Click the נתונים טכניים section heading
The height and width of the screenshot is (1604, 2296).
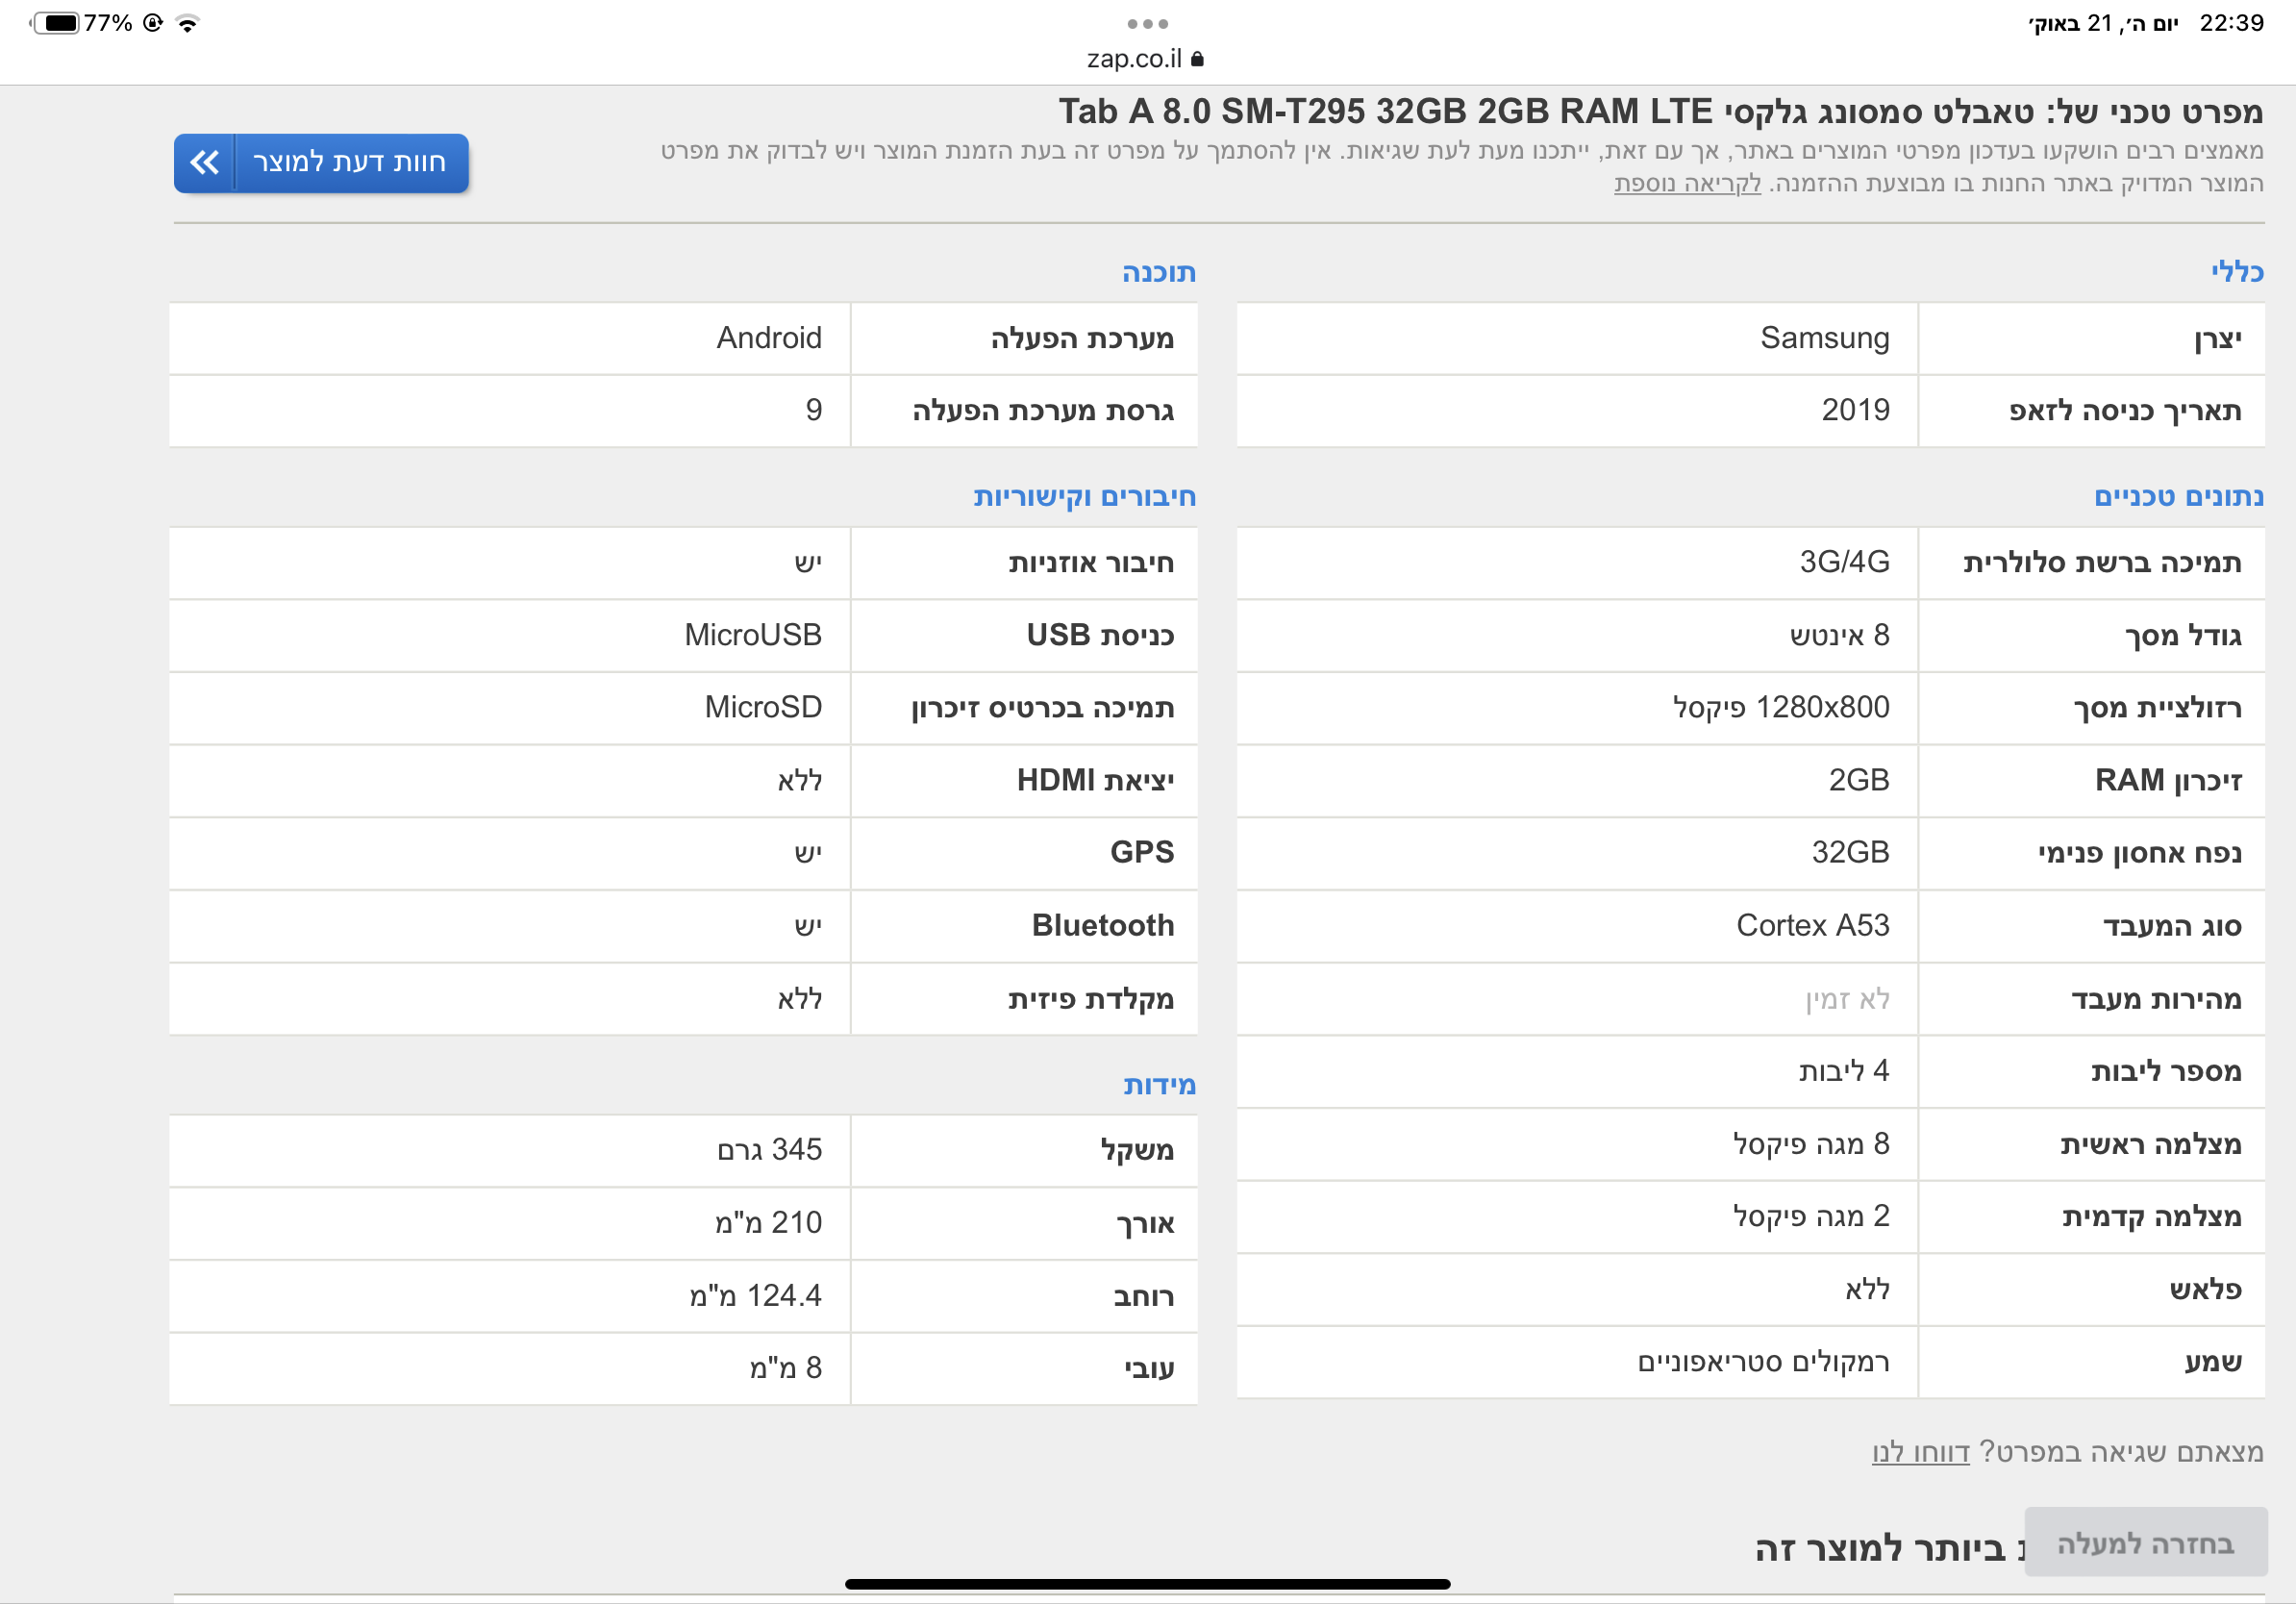pos(2178,496)
